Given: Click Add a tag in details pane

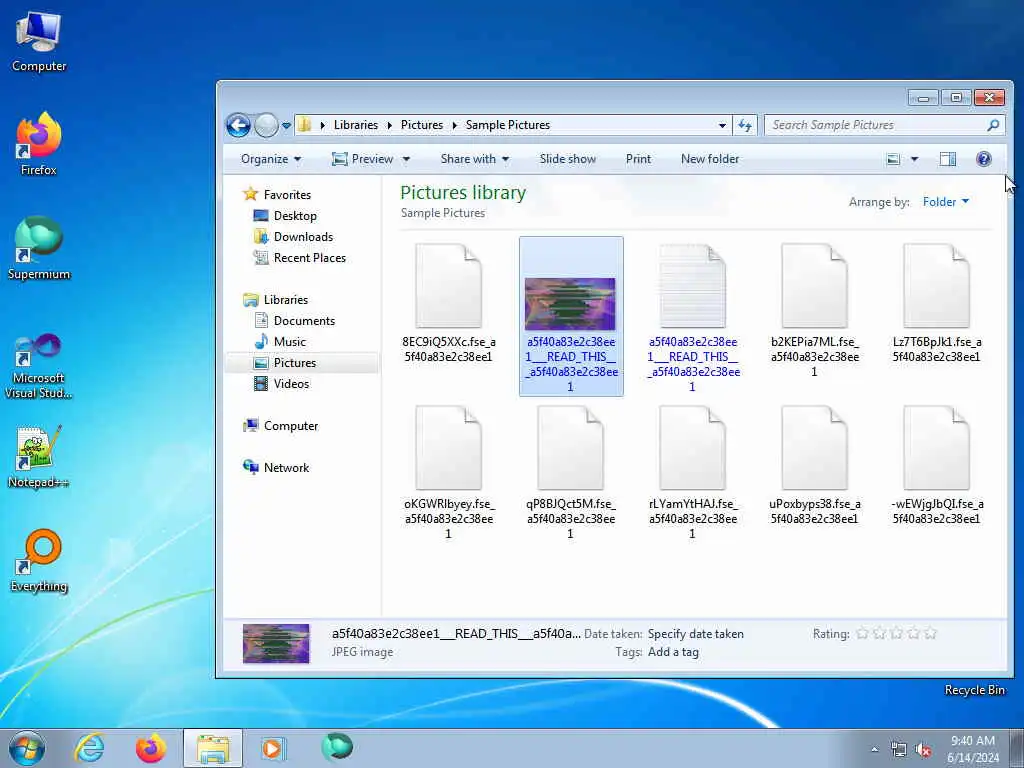Looking at the screenshot, I should (x=673, y=652).
